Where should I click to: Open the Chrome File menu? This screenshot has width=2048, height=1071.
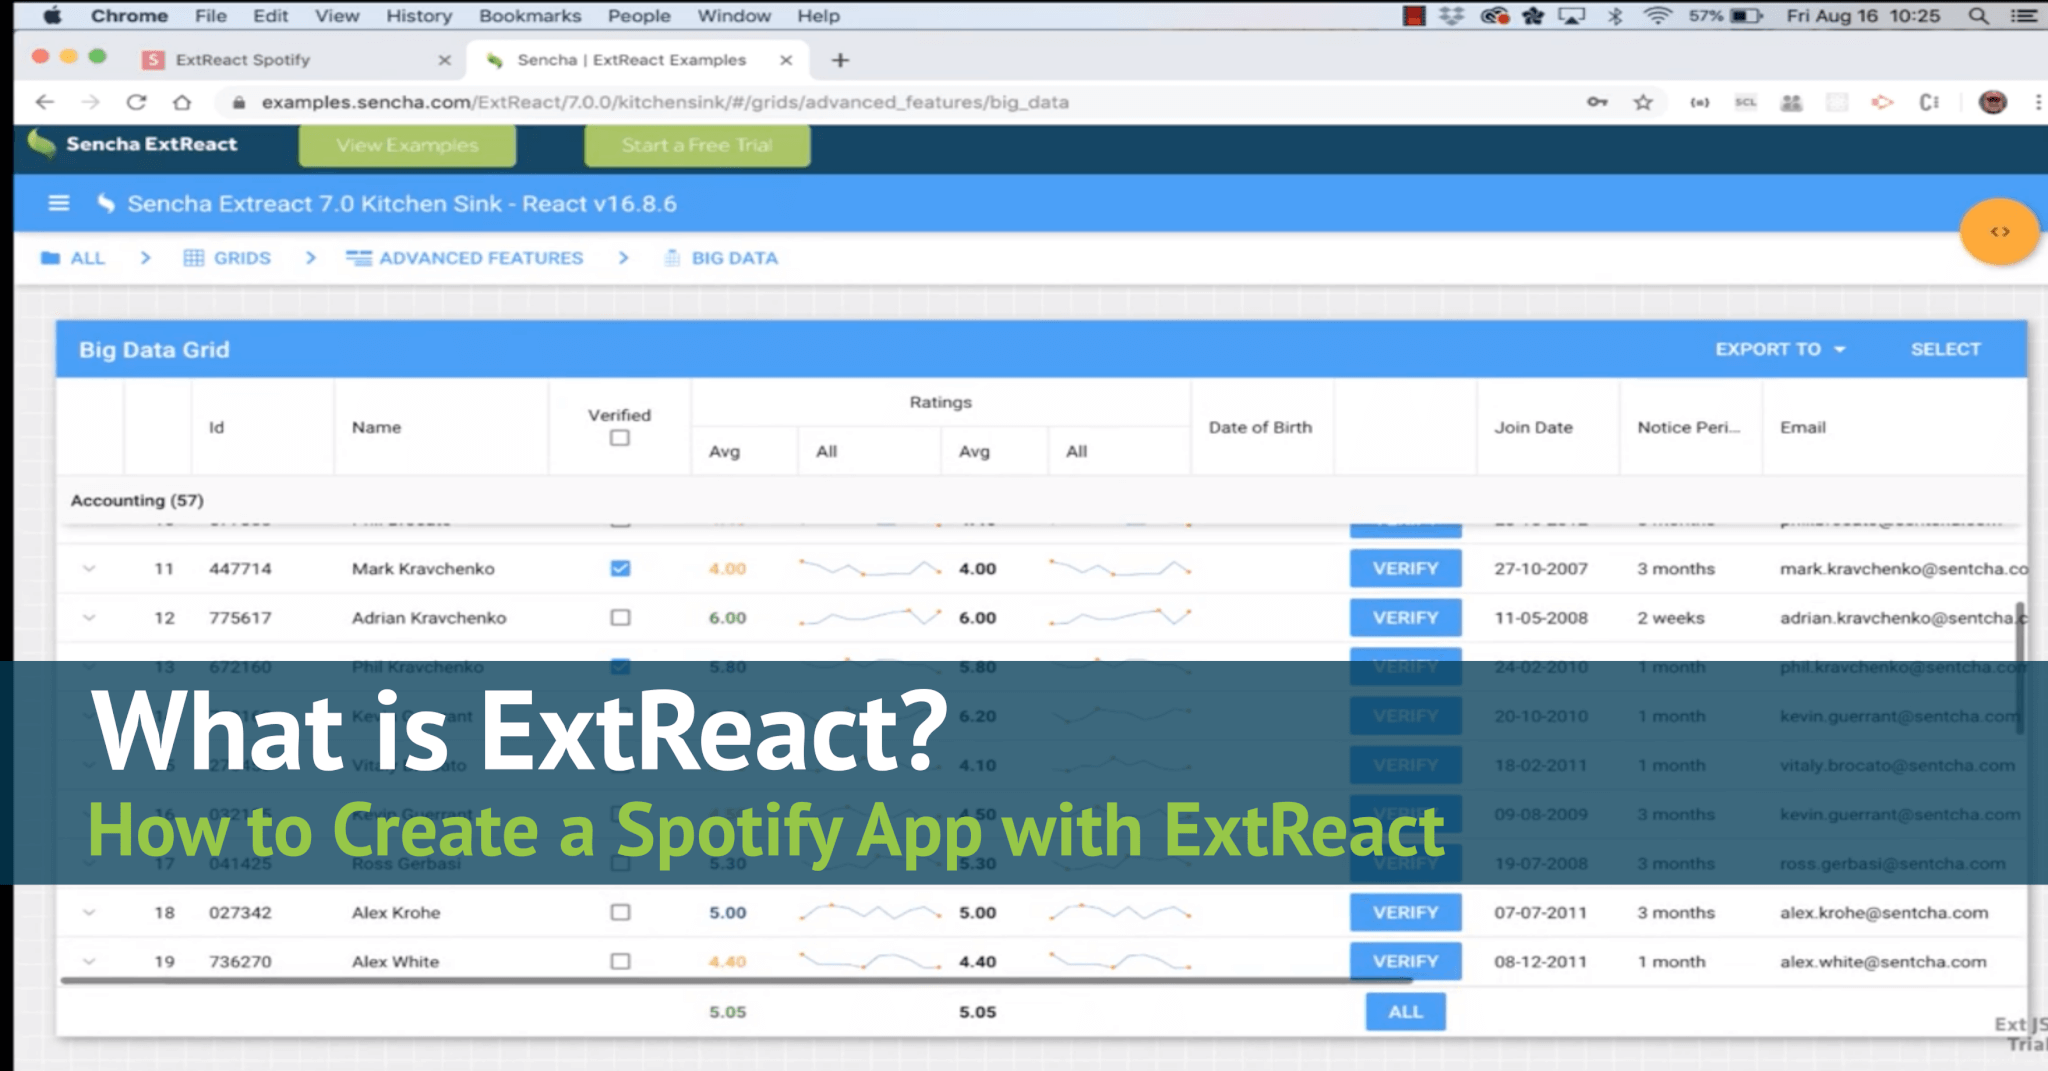pyautogui.click(x=210, y=16)
